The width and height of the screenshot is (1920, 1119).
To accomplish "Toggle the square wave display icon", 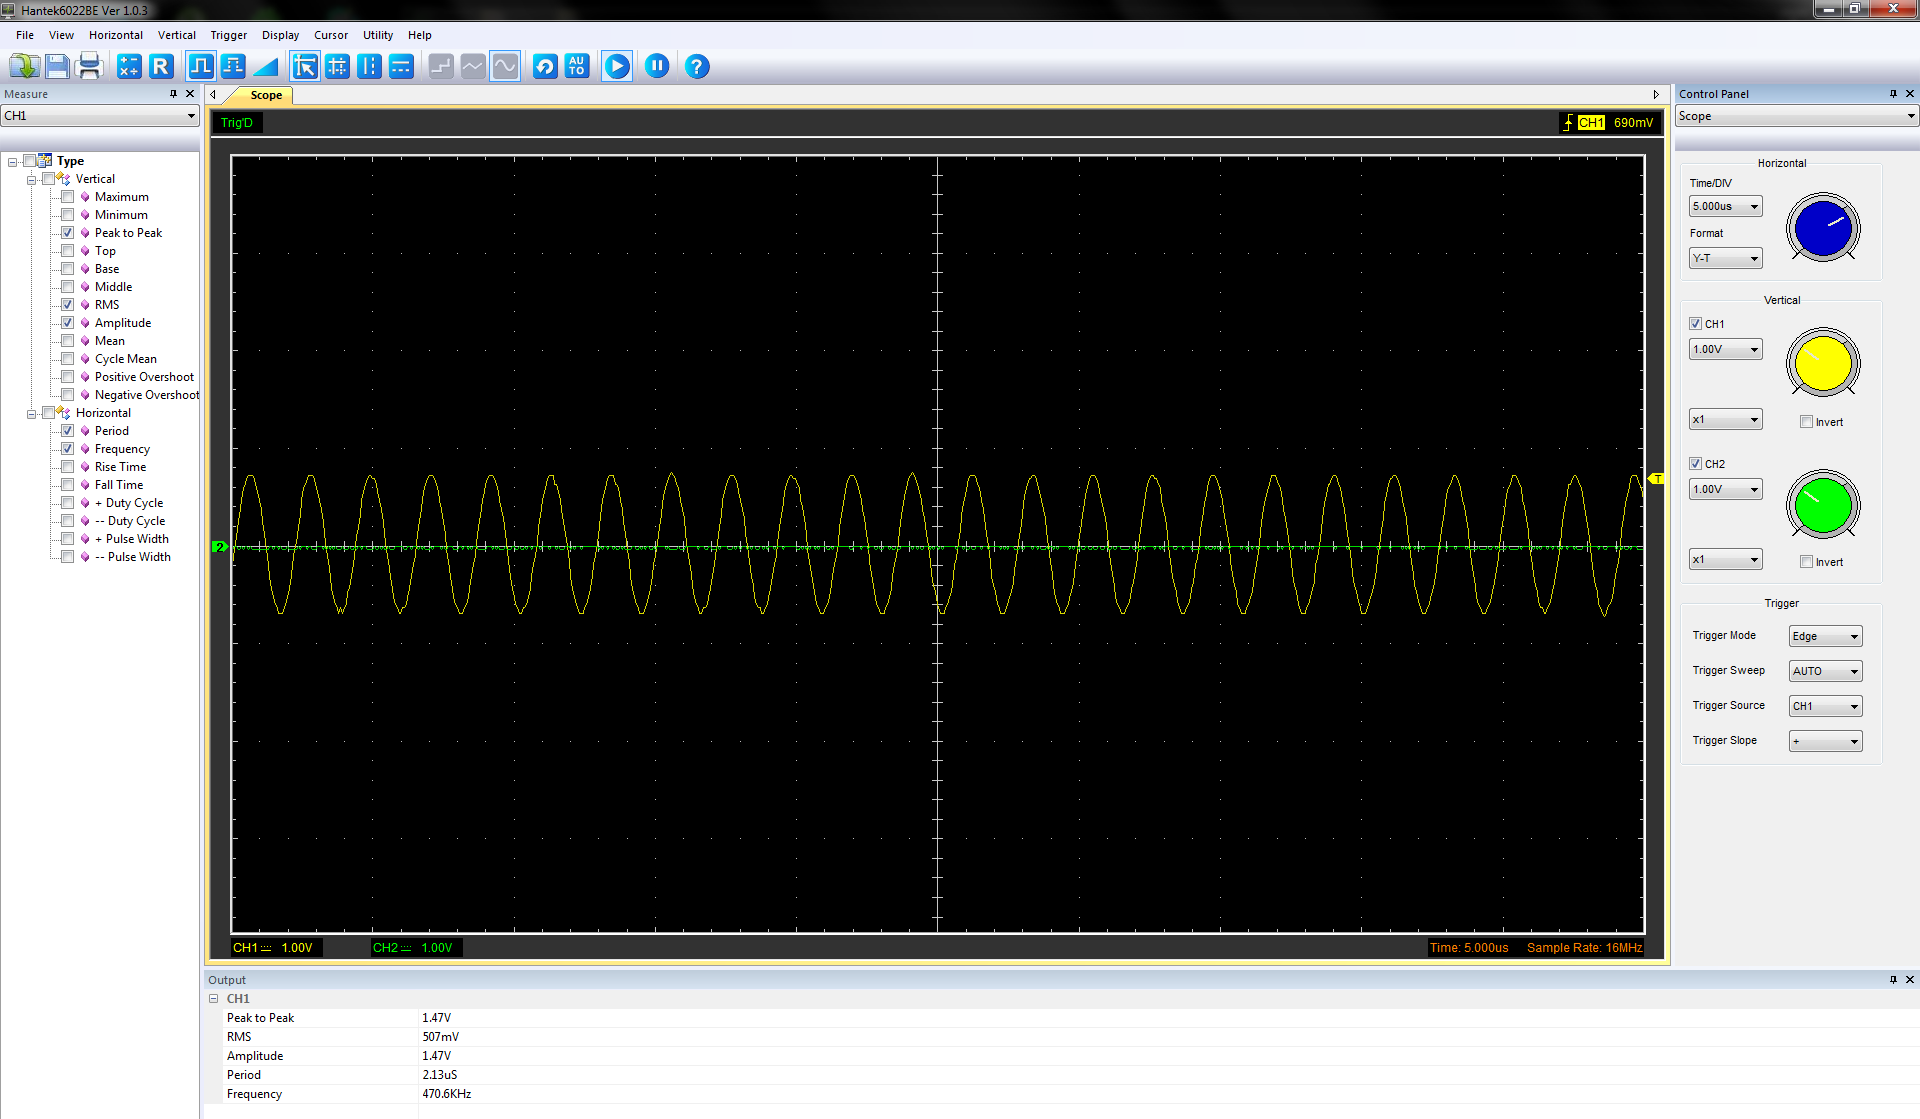I will click(201, 66).
